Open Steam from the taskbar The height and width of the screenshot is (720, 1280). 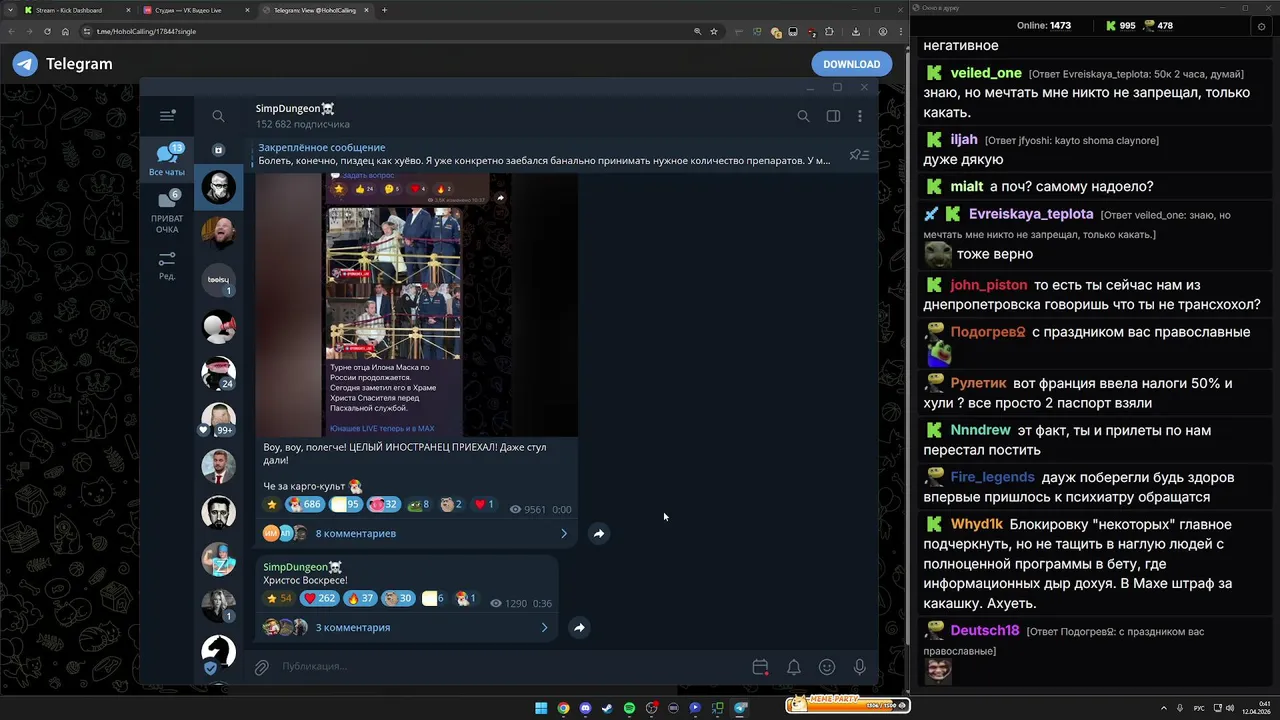point(607,708)
